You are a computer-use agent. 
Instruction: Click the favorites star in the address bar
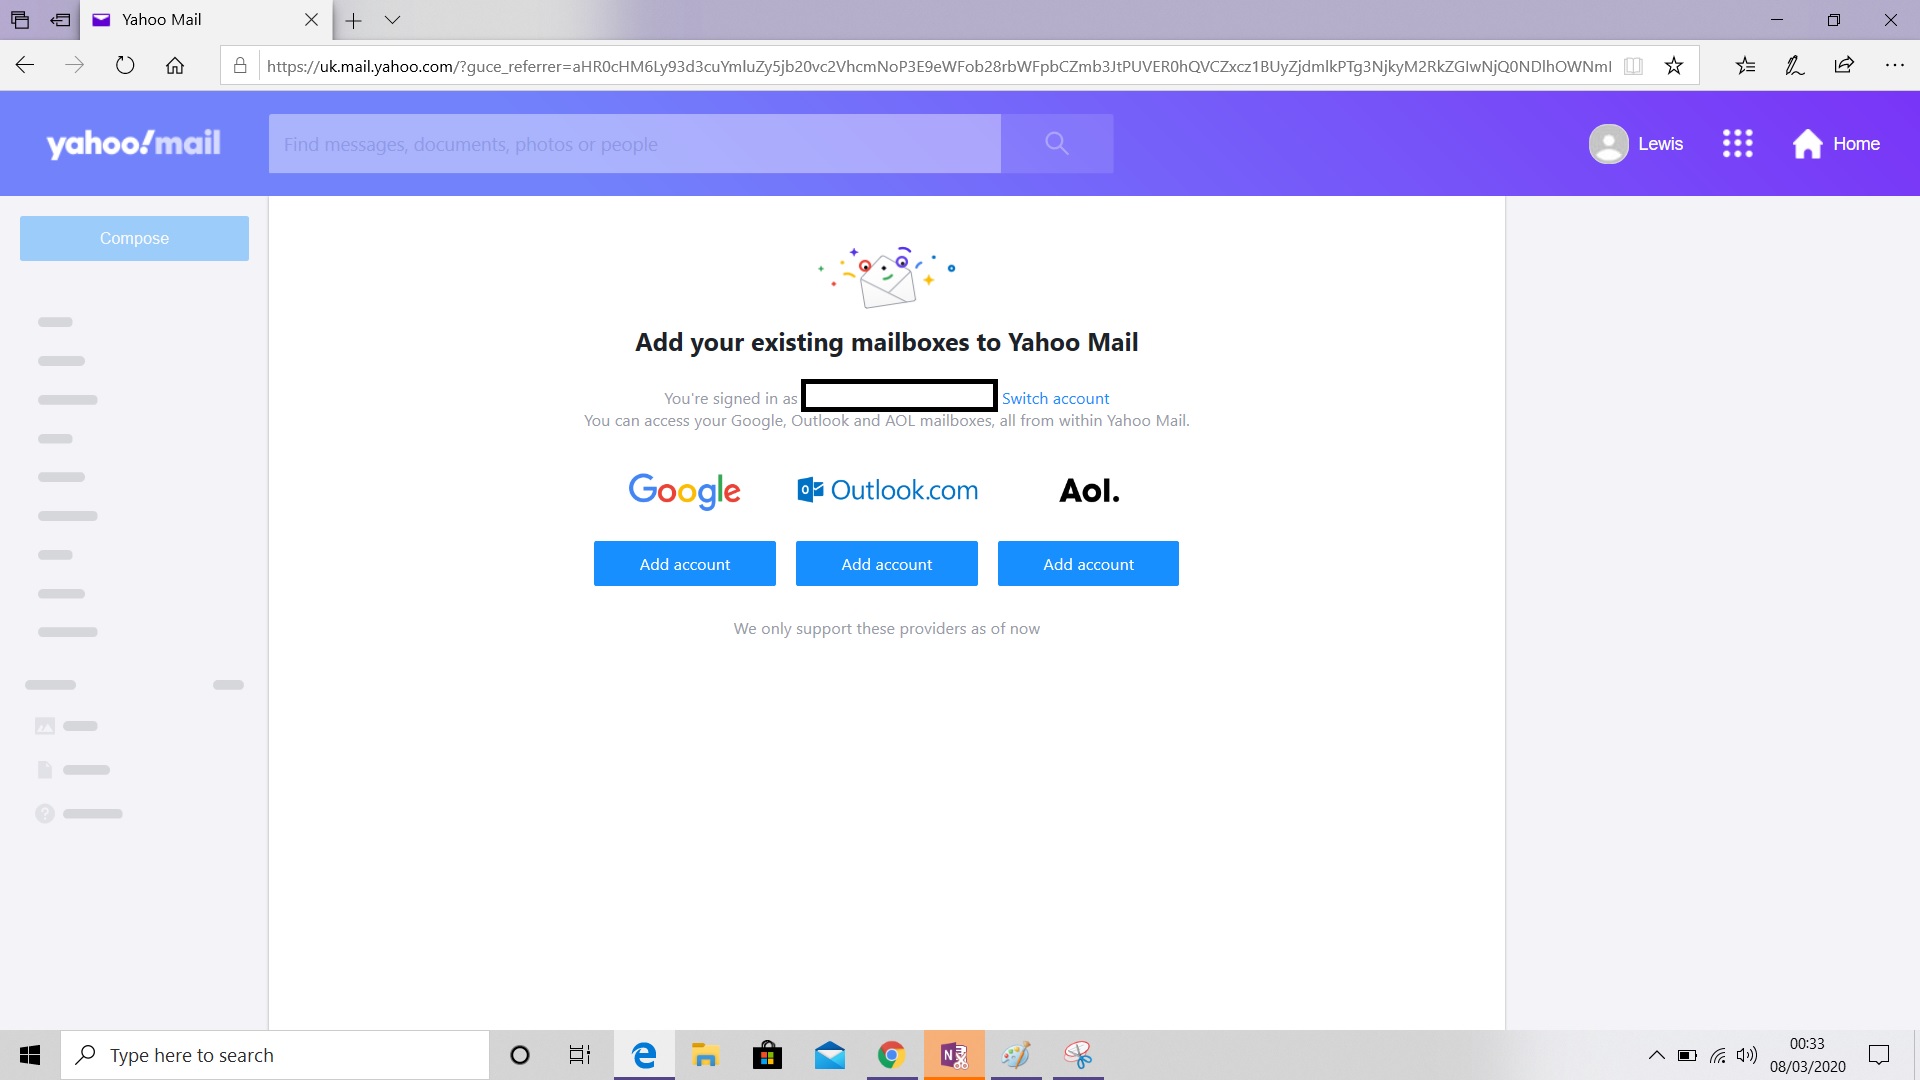1673,64
